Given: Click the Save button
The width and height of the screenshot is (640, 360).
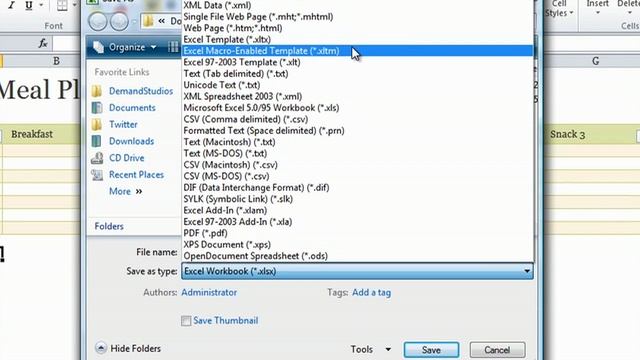Looking at the screenshot, I should pyautogui.click(x=431, y=350).
